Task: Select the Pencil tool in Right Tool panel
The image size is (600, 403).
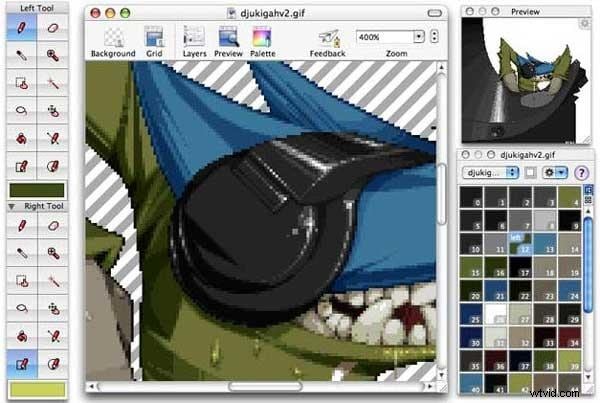Action: click(22, 226)
